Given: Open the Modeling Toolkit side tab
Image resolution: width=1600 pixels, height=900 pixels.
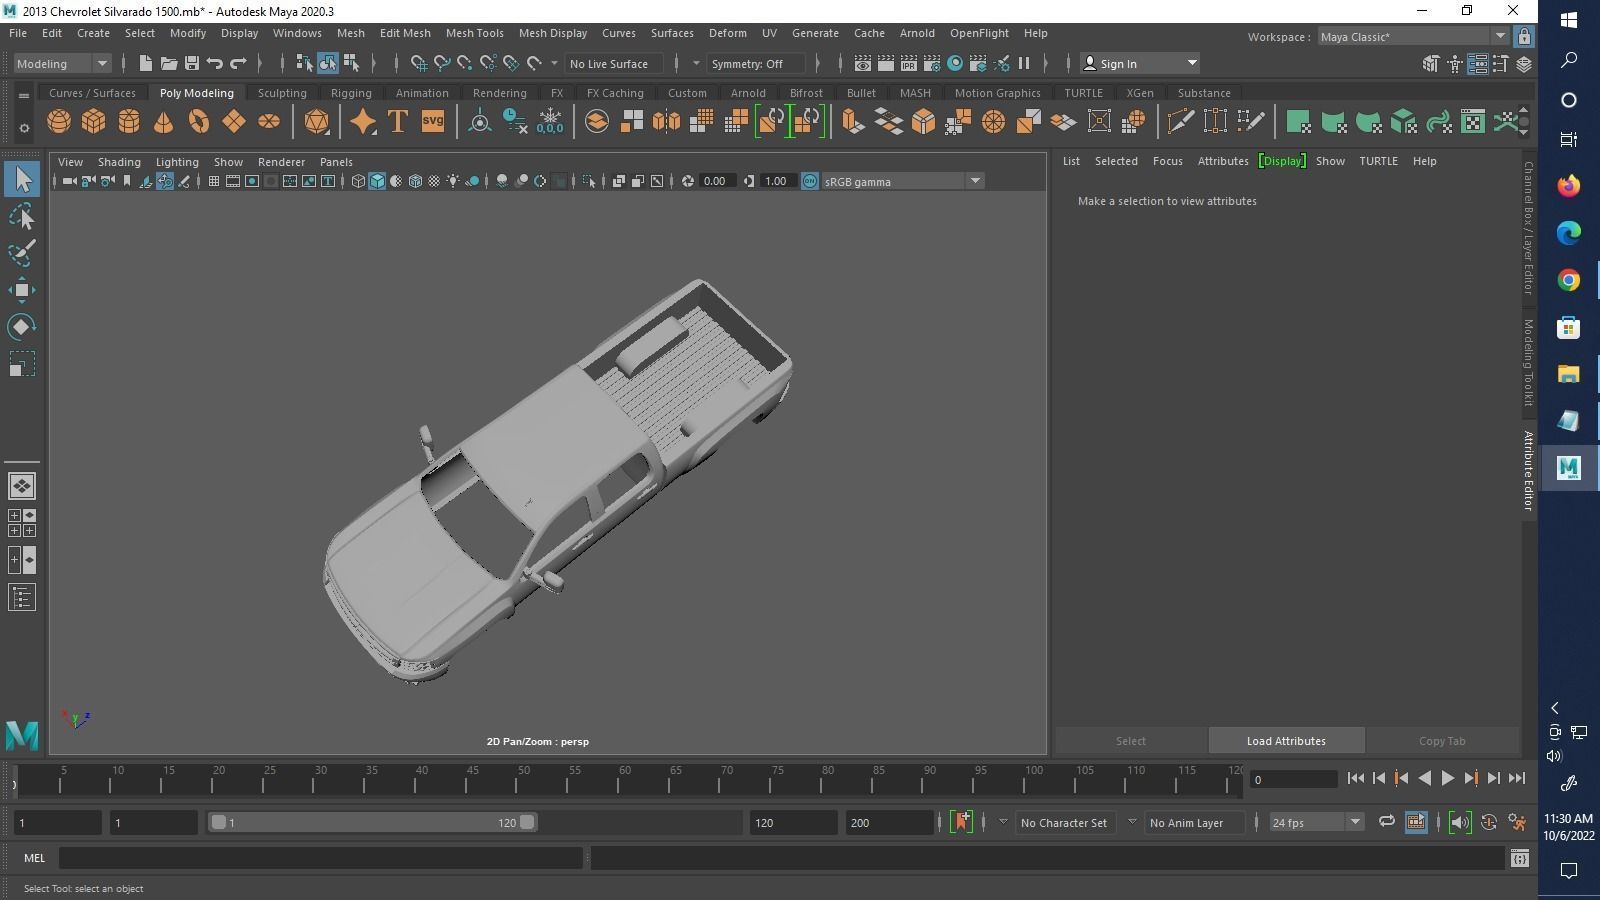Looking at the screenshot, I should pos(1528,362).
